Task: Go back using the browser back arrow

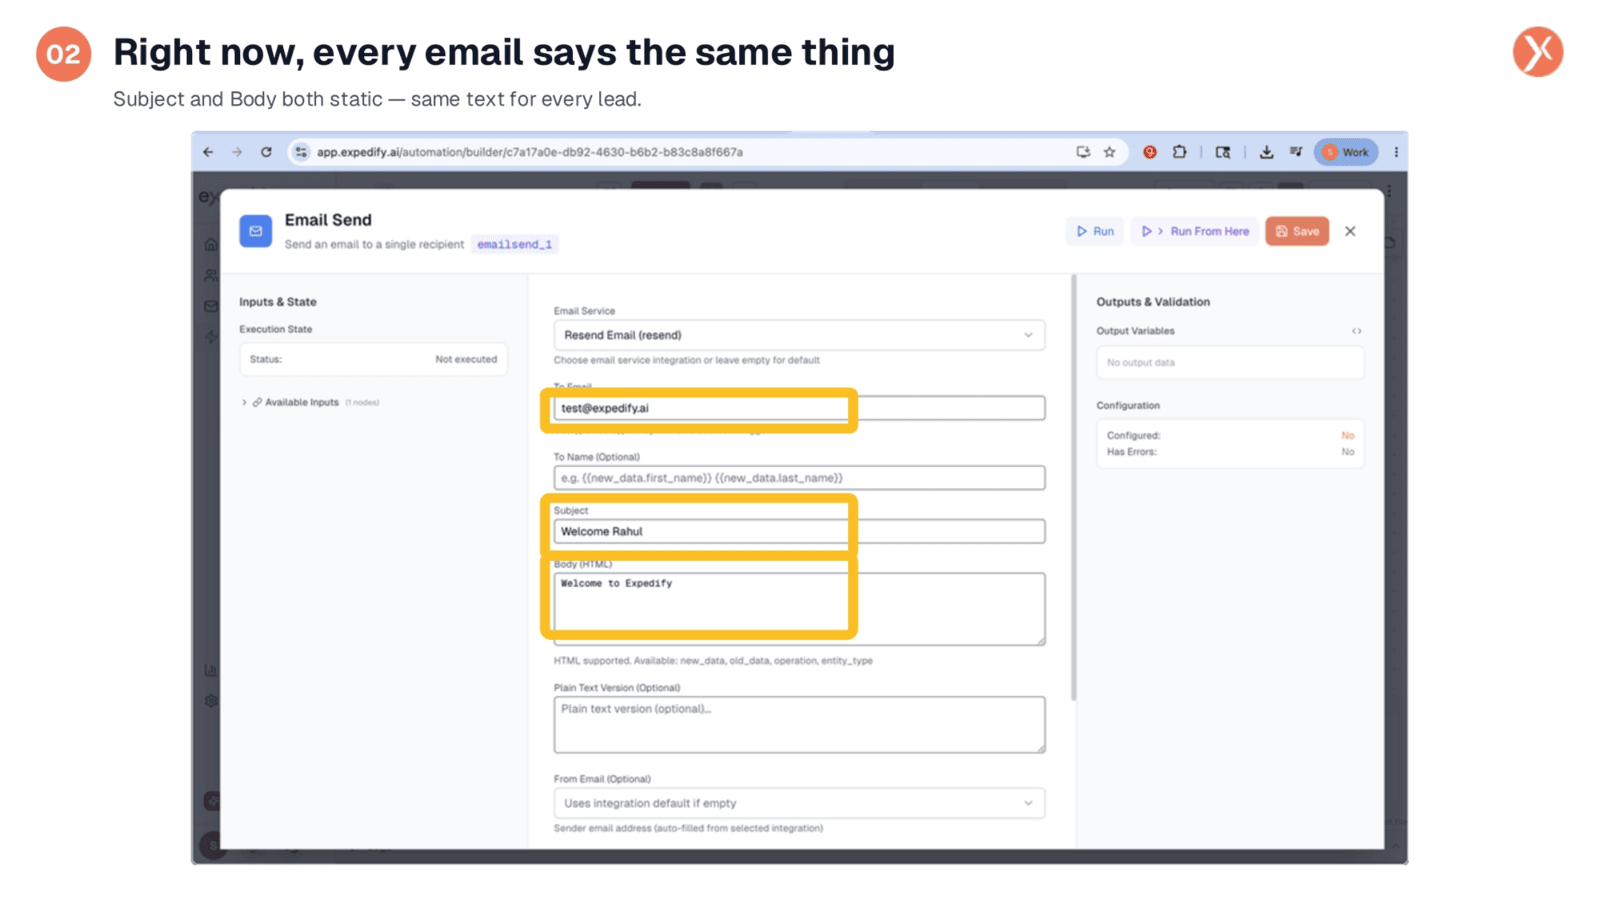Action: click(x=208, y=152)
